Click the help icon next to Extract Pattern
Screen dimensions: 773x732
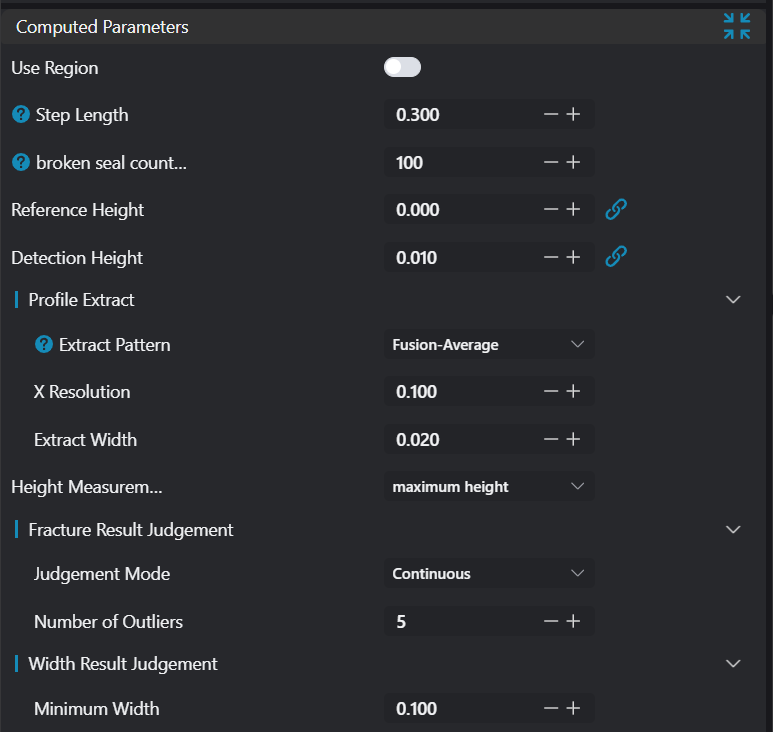(44, 345)
